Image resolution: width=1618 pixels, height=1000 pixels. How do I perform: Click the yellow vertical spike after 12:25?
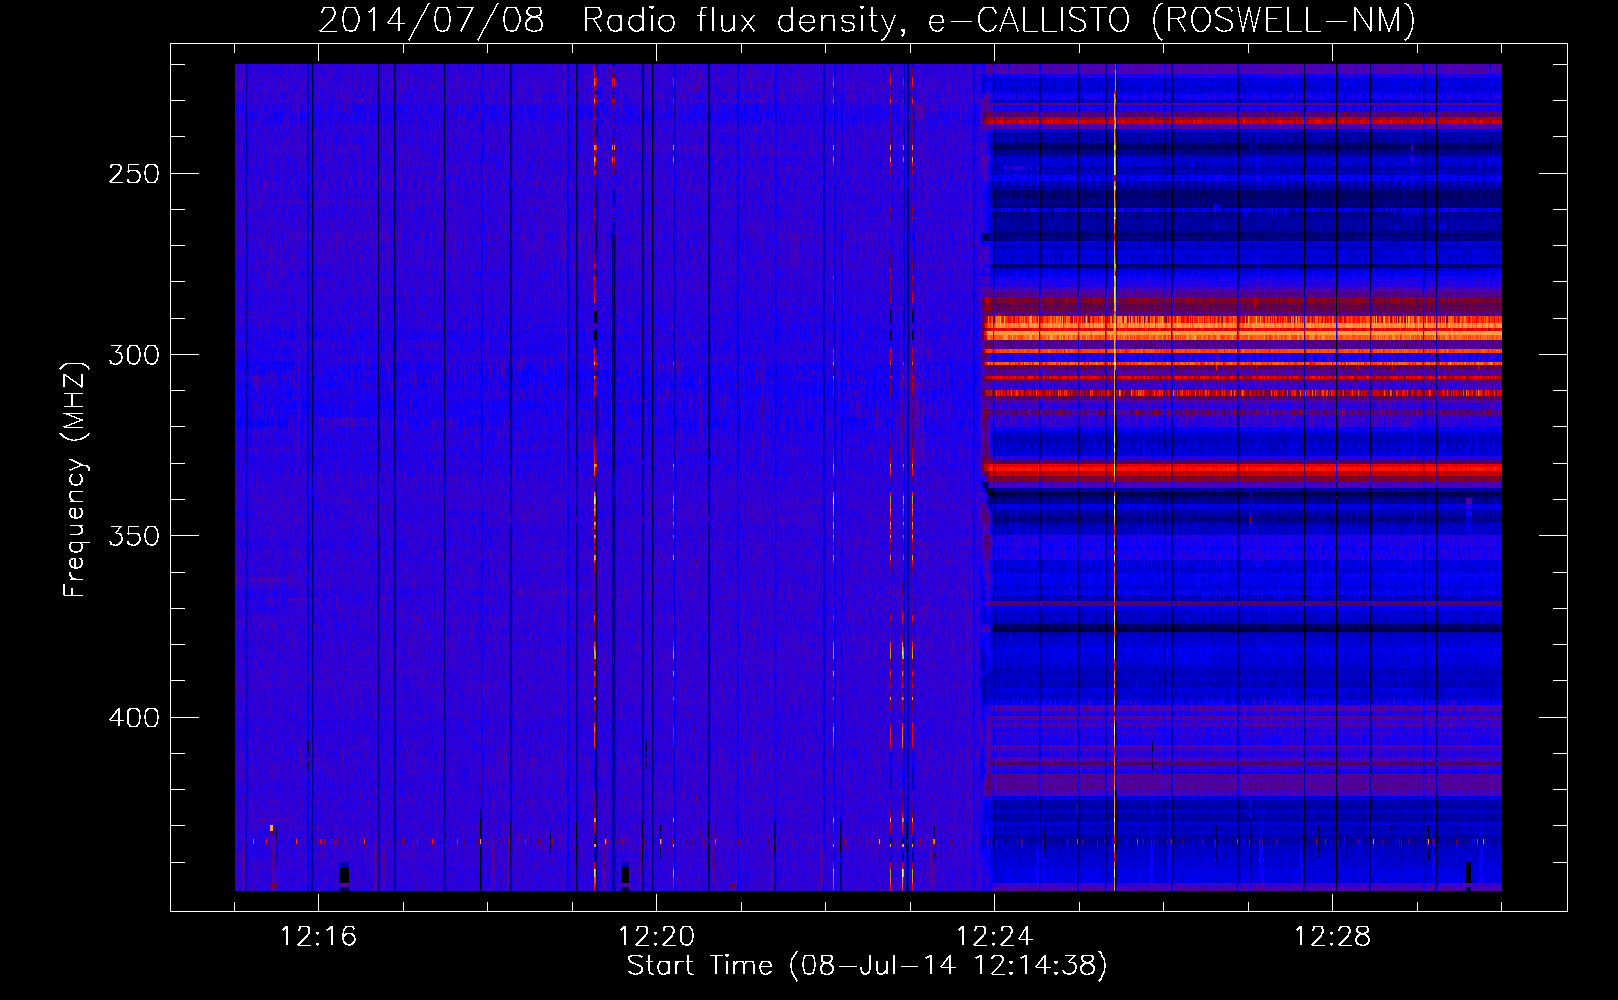[1114, 477]
